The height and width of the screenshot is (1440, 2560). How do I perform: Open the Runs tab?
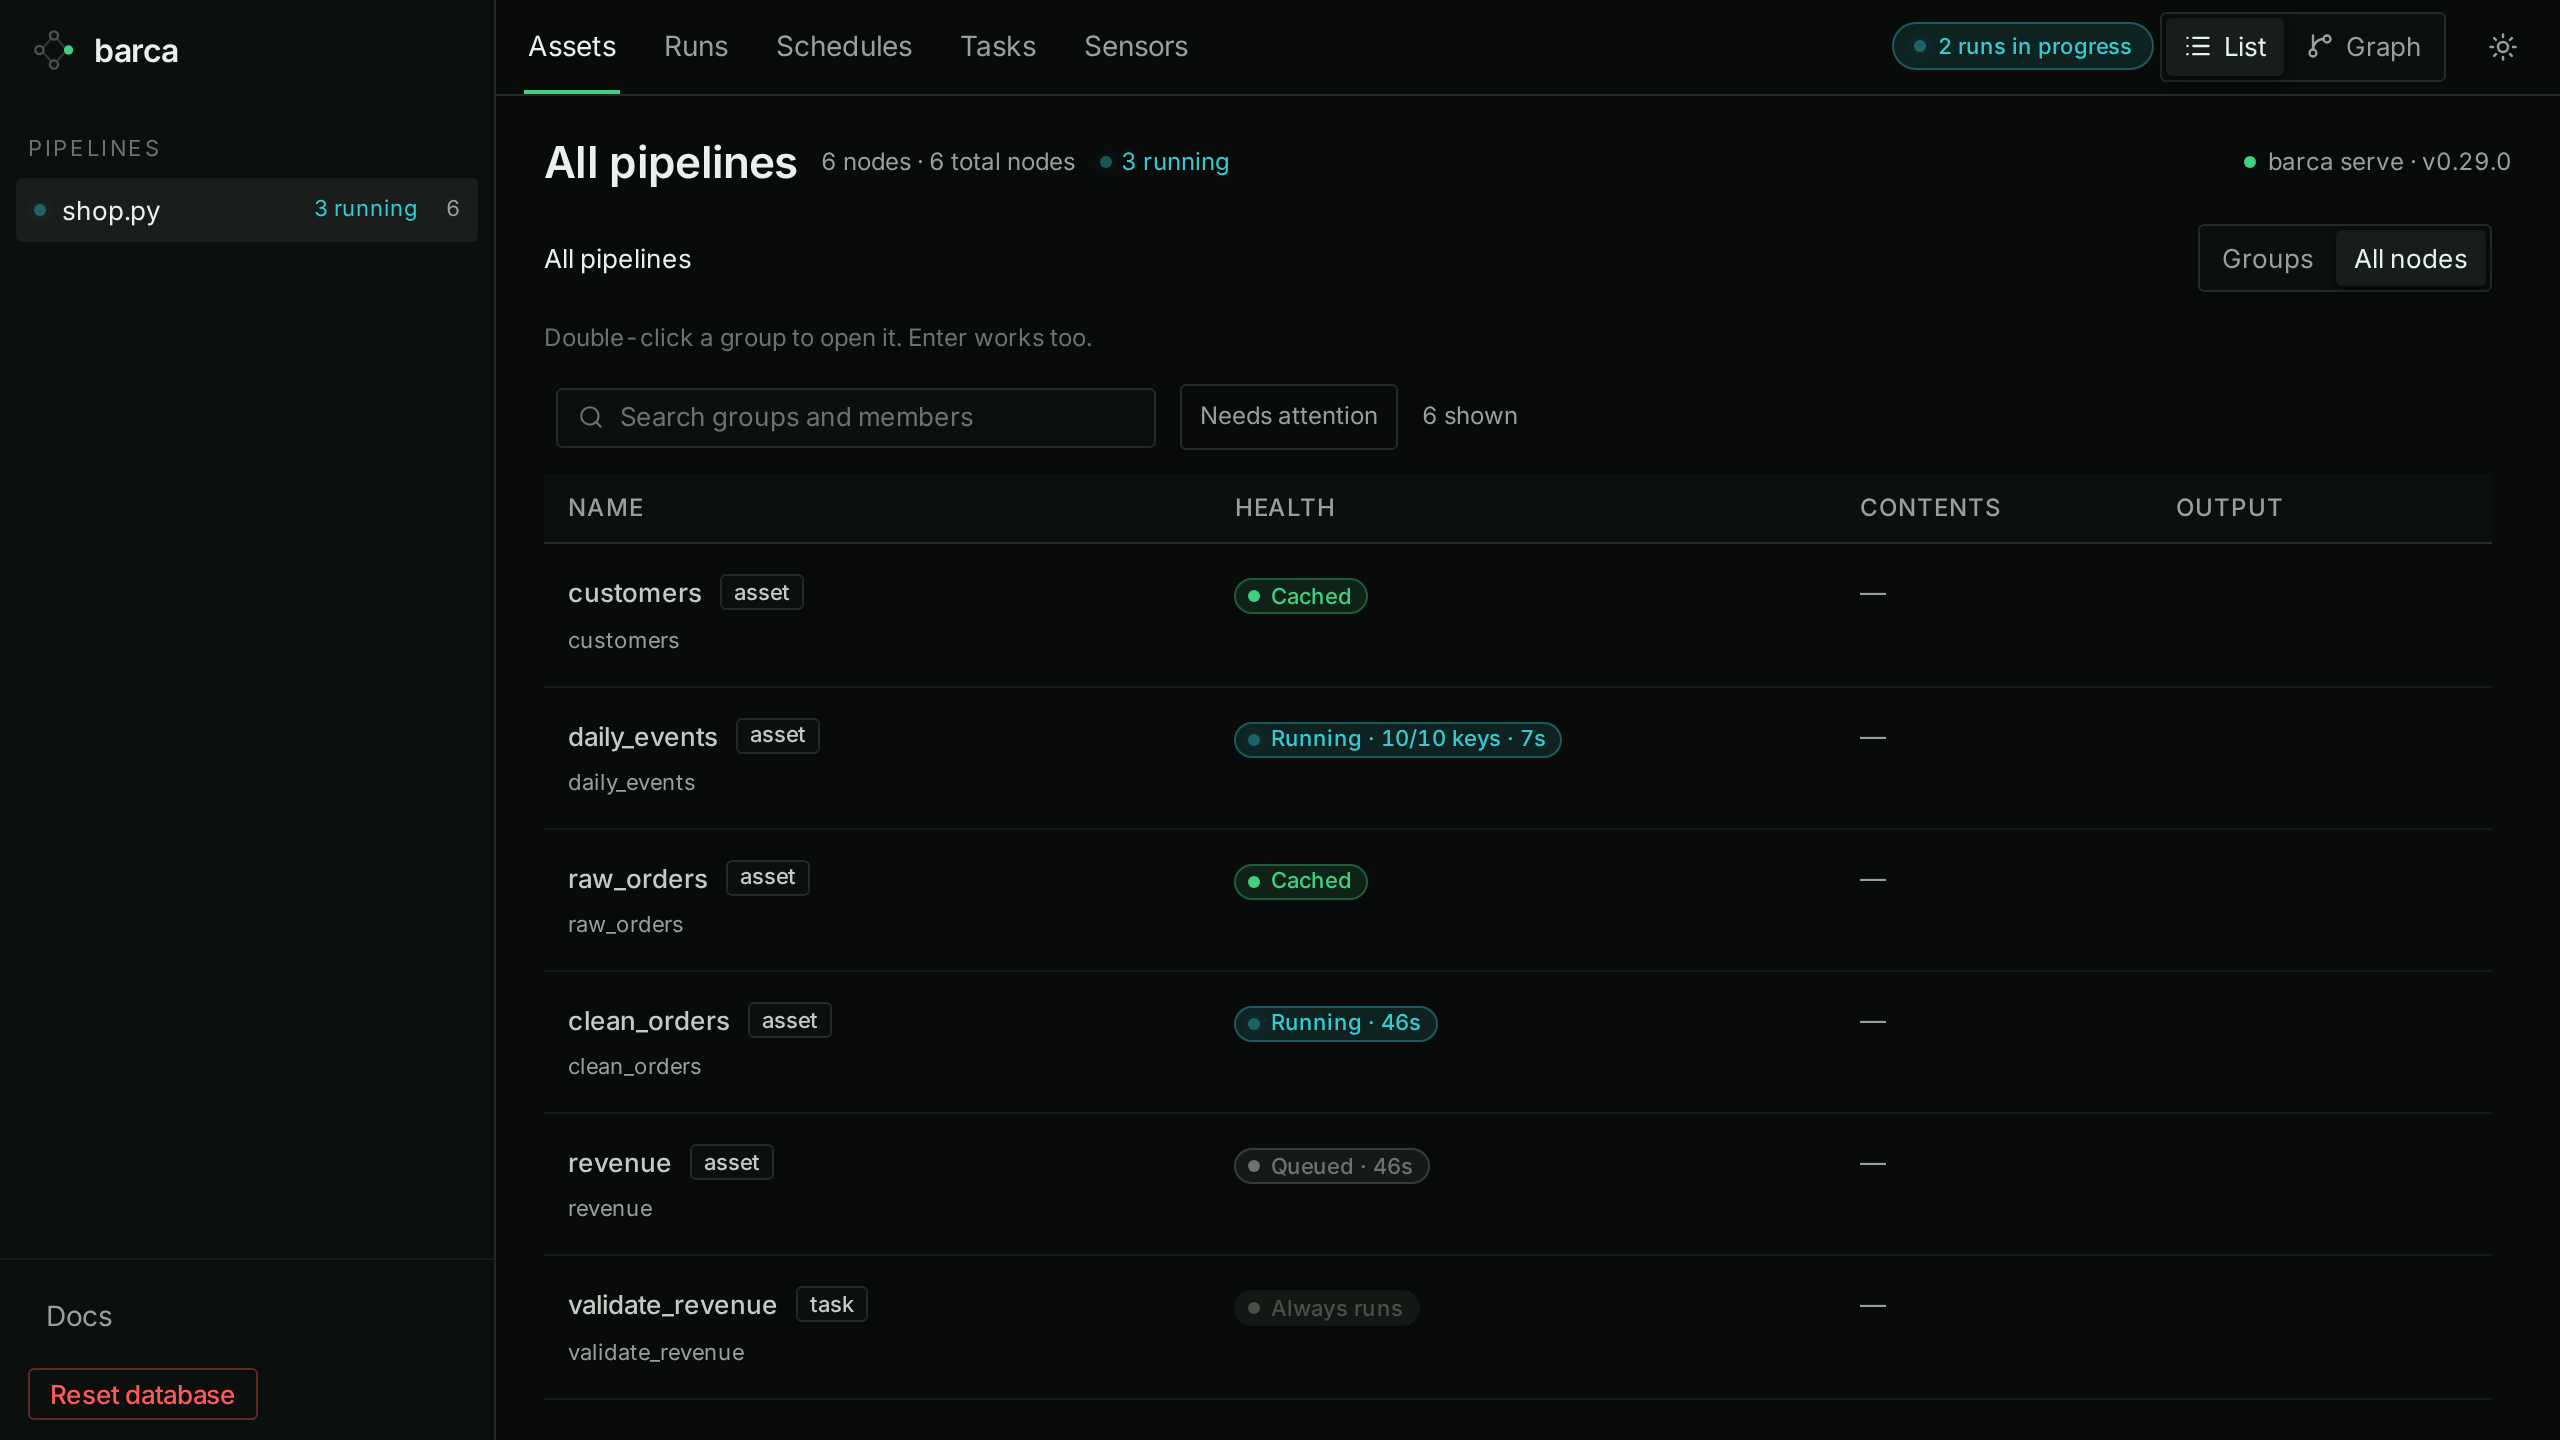(696, 47)
